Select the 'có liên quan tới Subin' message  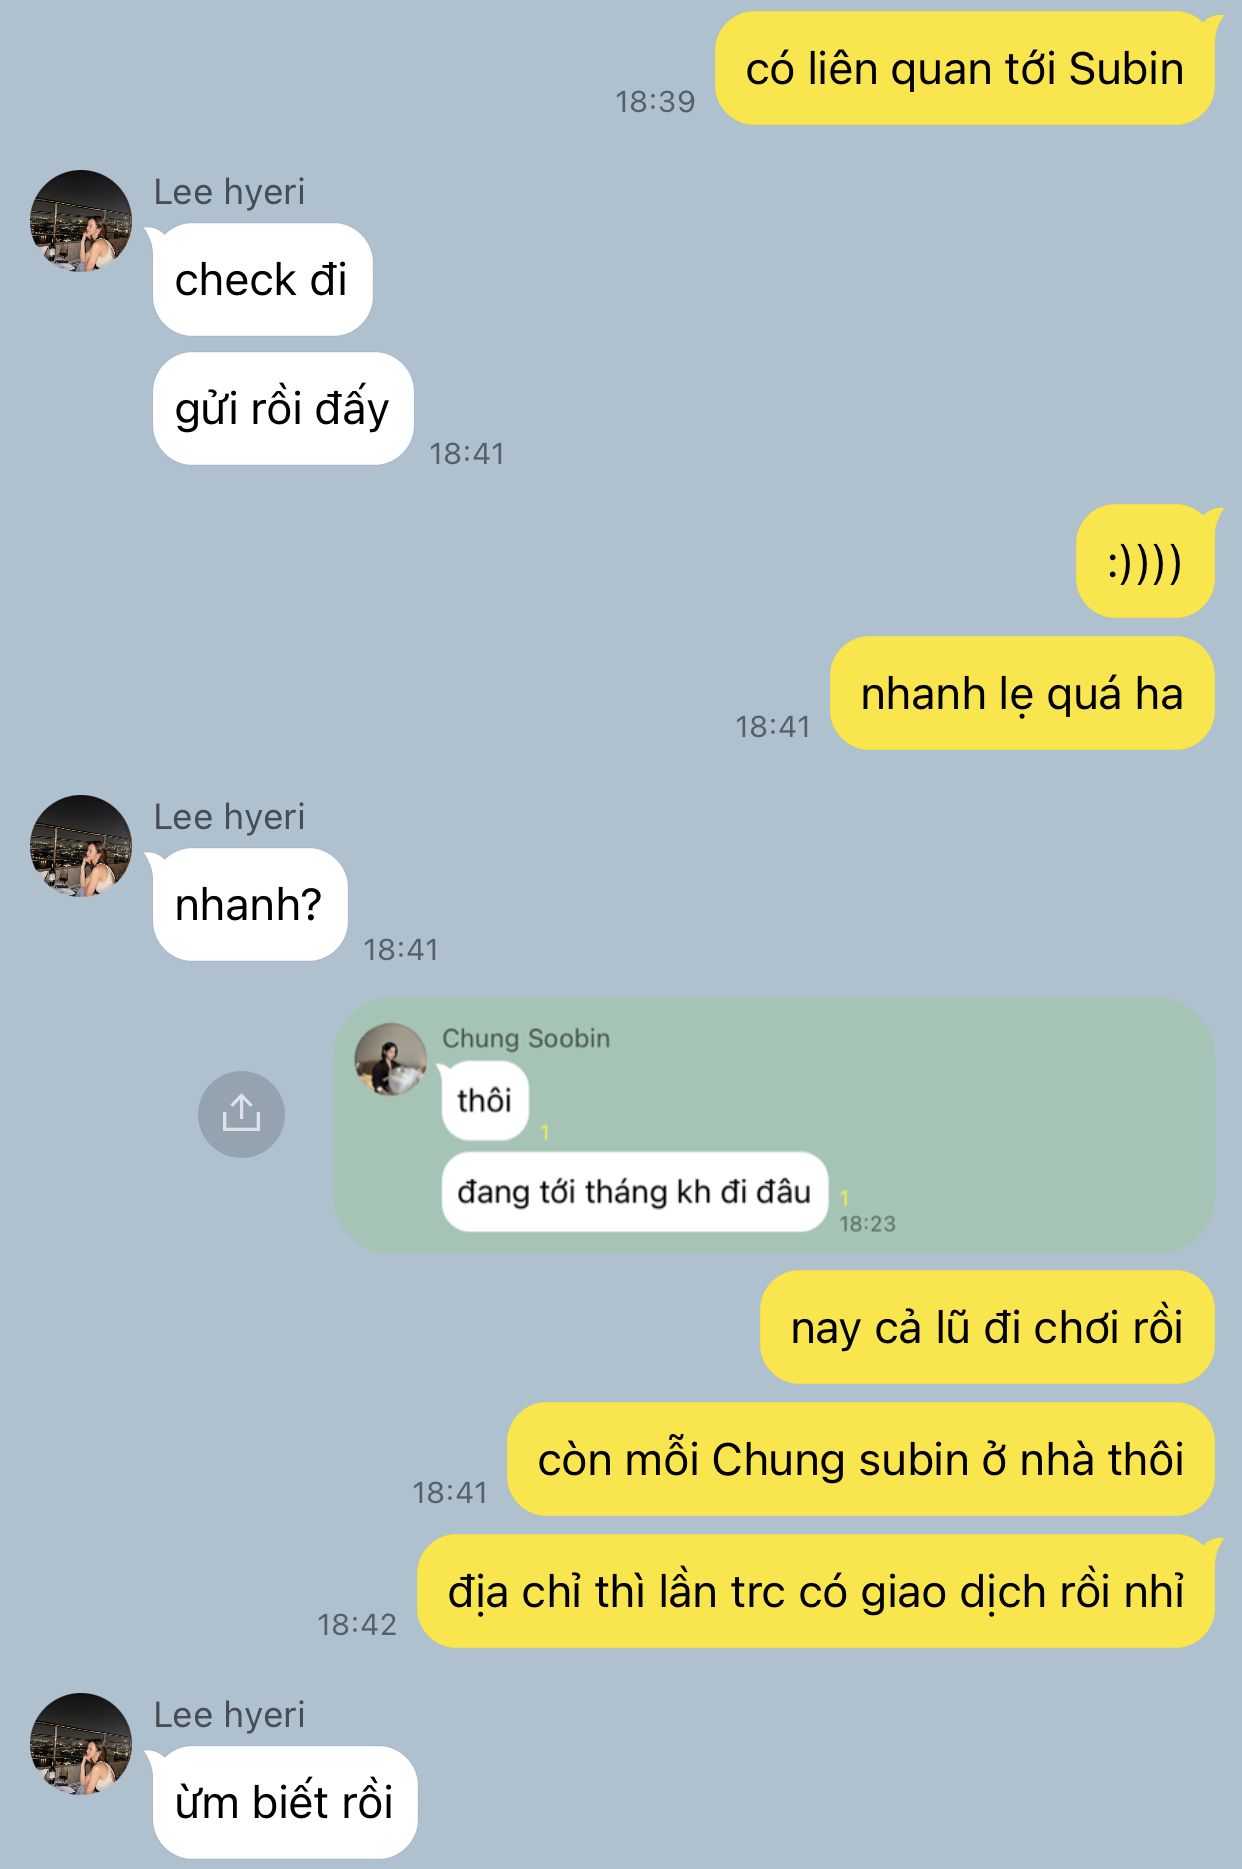965,69
